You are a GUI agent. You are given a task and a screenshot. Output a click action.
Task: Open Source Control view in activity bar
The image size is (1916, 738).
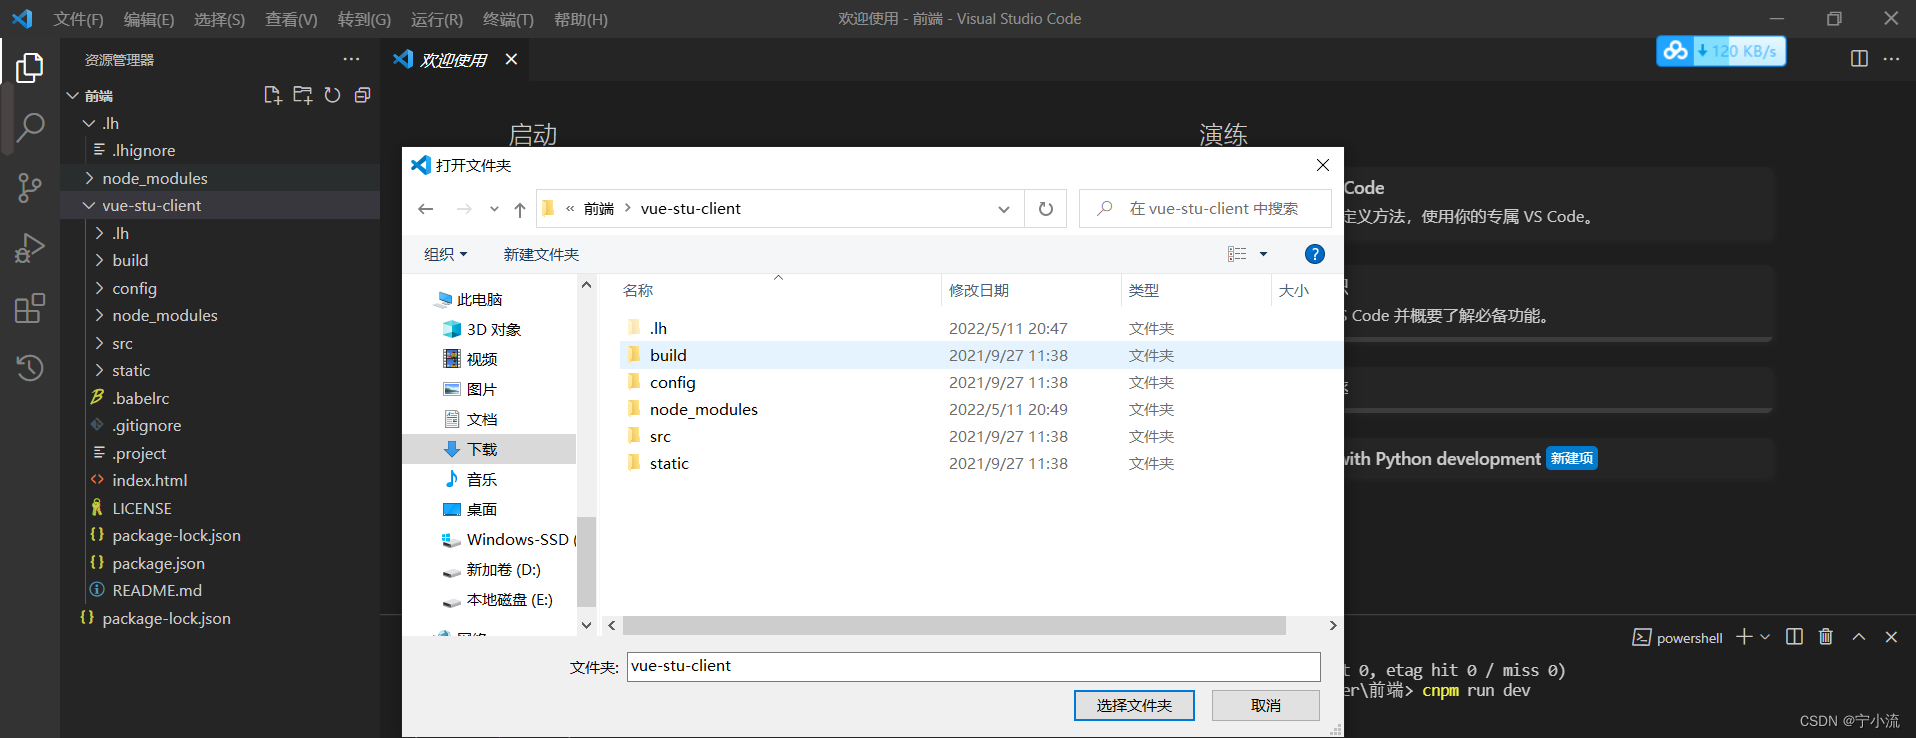tap(30, 187)
